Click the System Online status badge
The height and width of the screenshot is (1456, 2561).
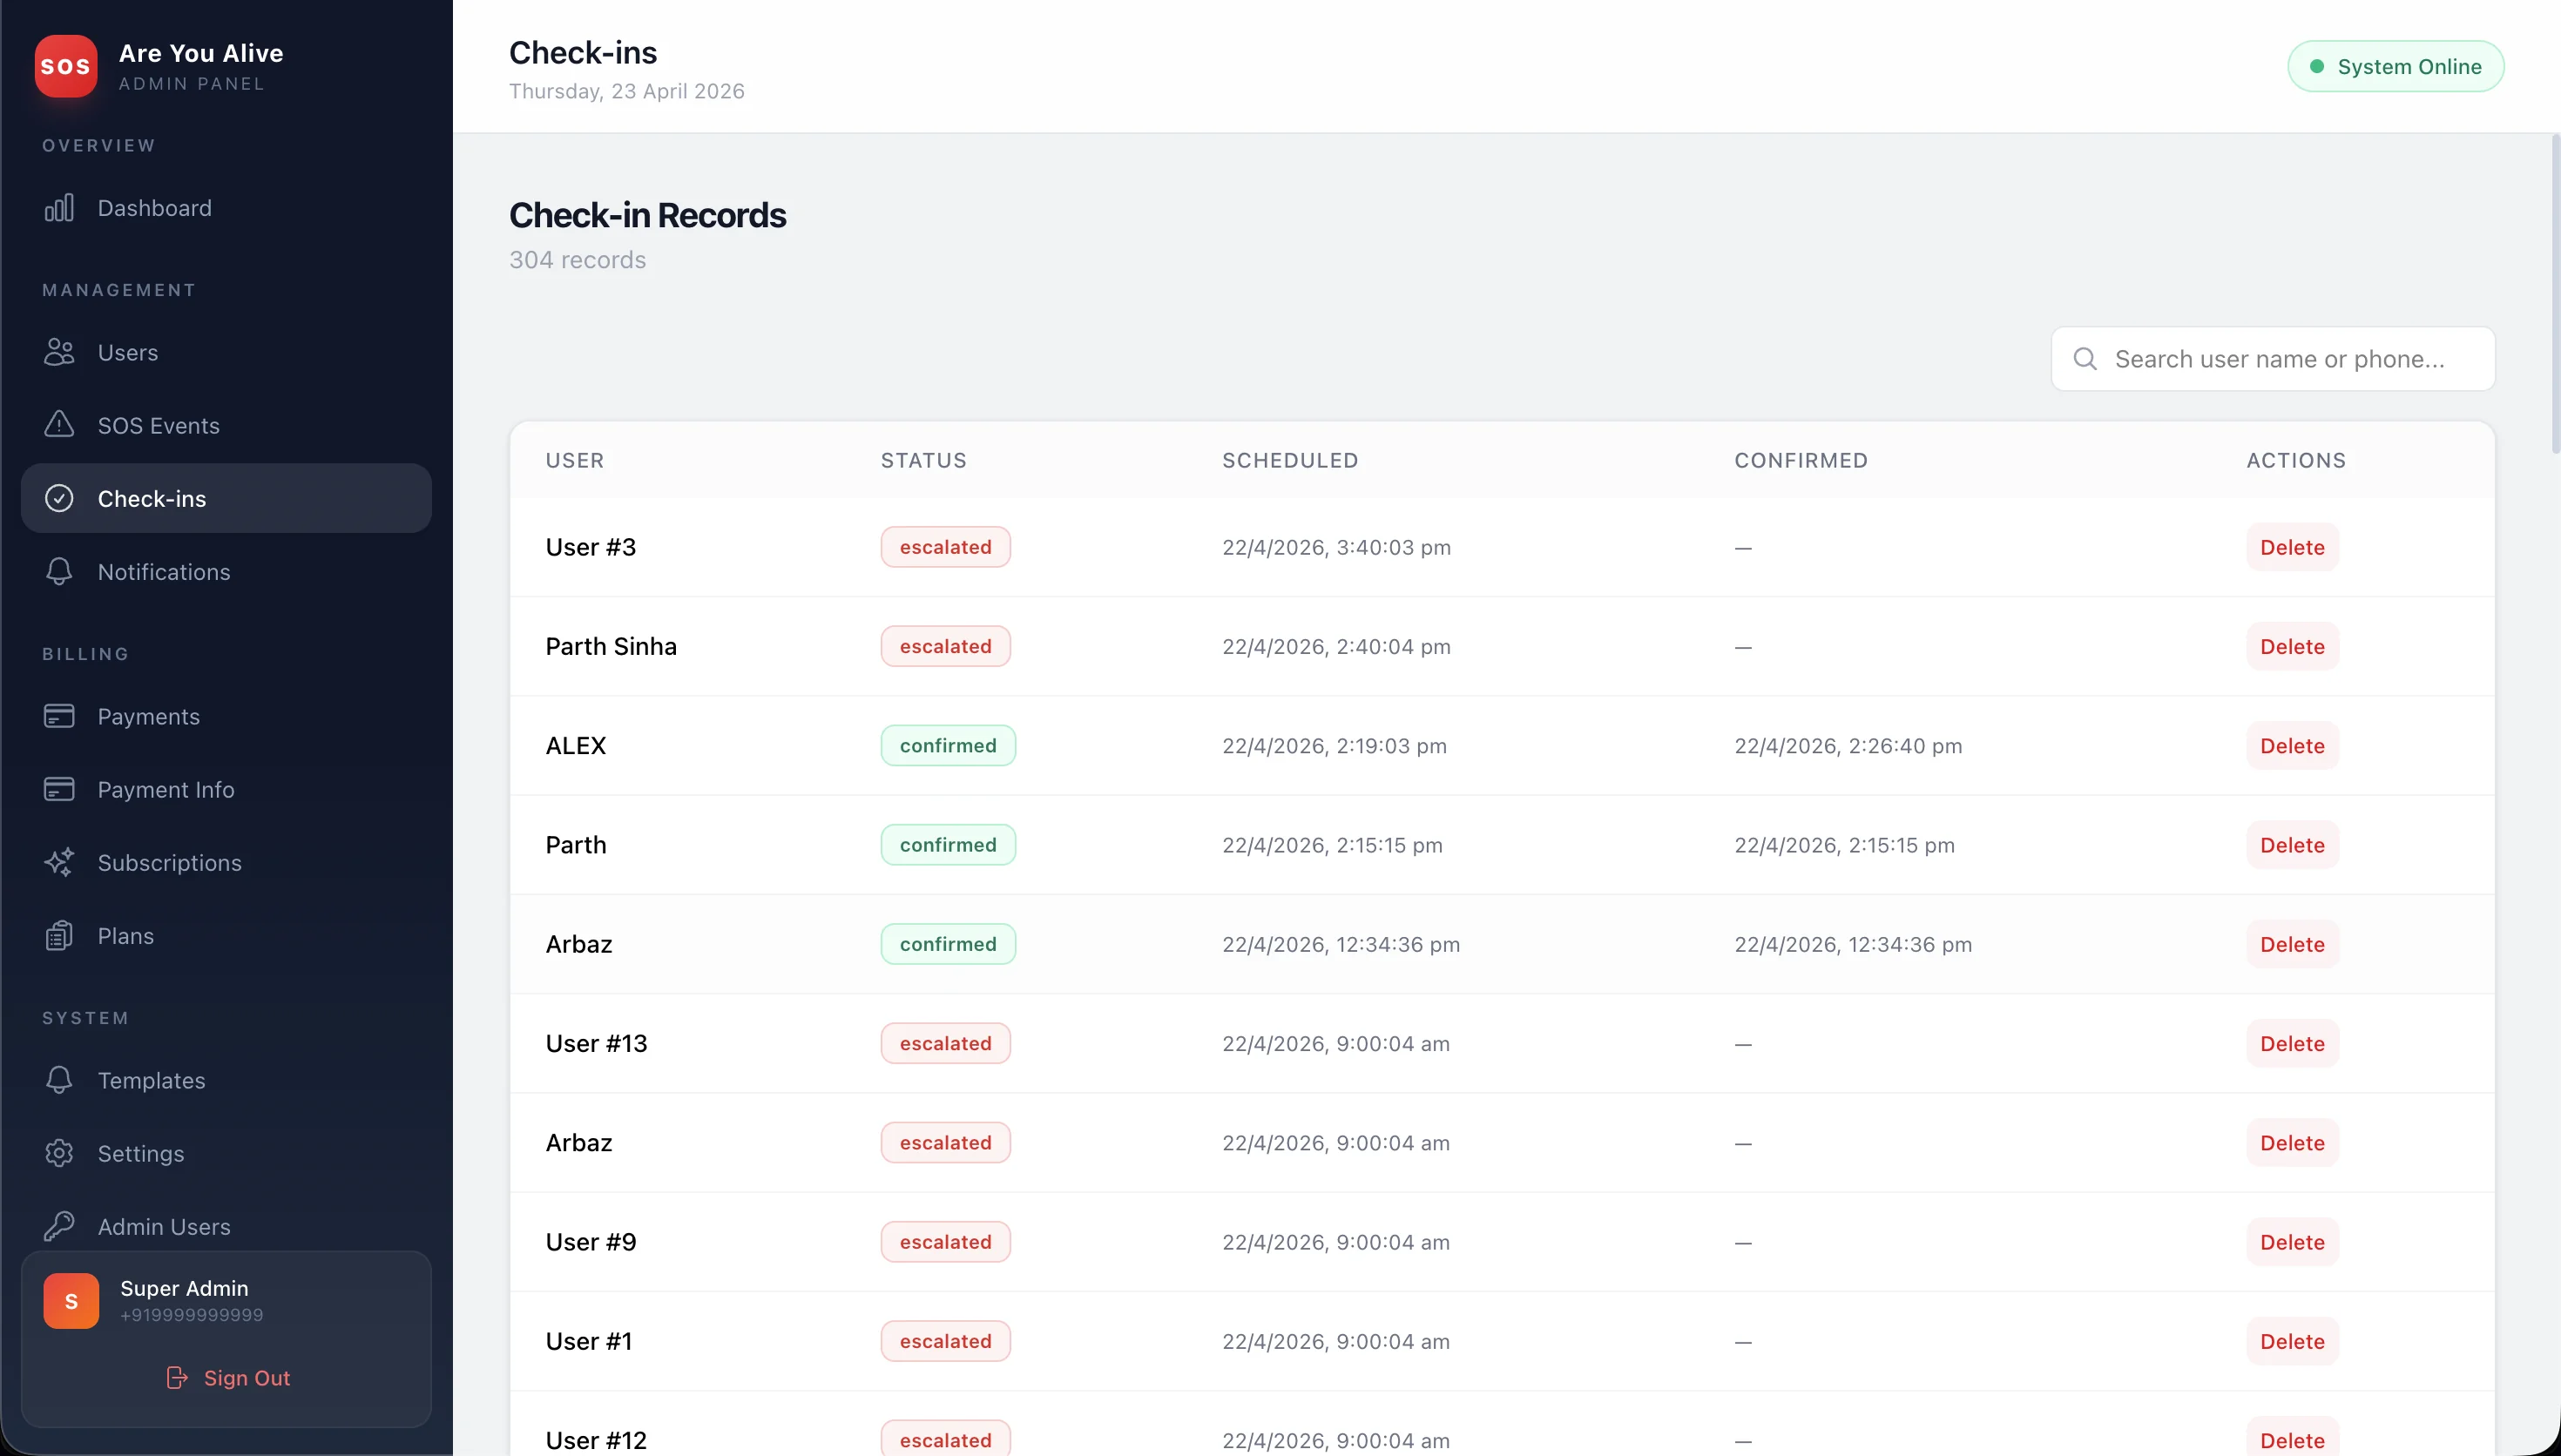(x=2395, y=66)
